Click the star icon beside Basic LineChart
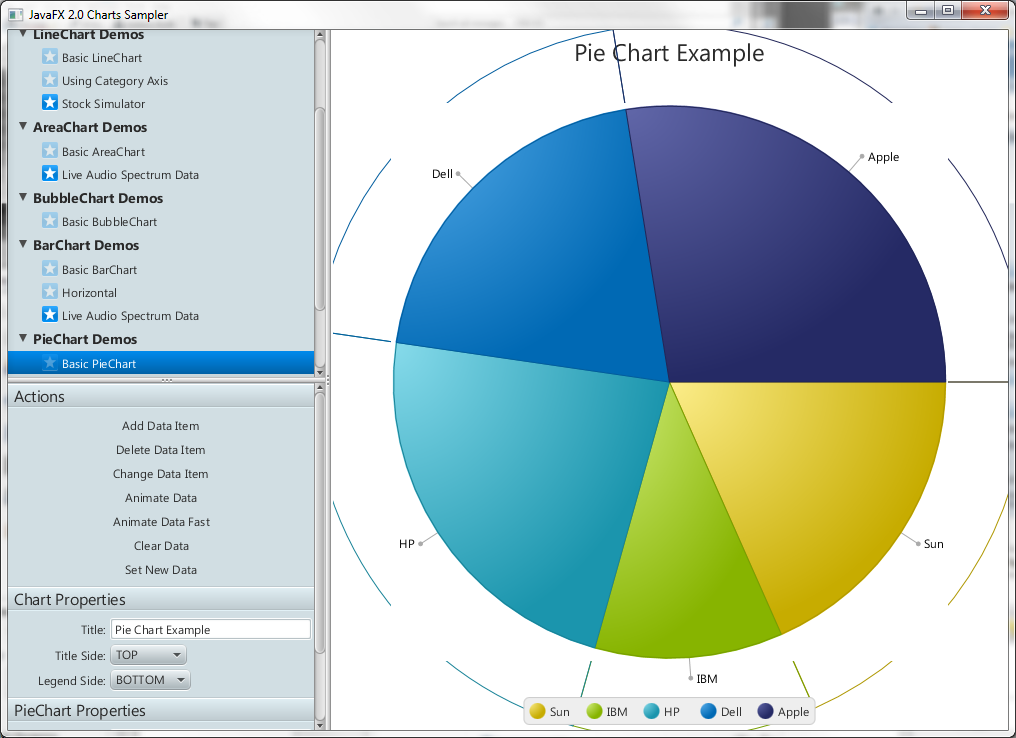 point(50,57)
